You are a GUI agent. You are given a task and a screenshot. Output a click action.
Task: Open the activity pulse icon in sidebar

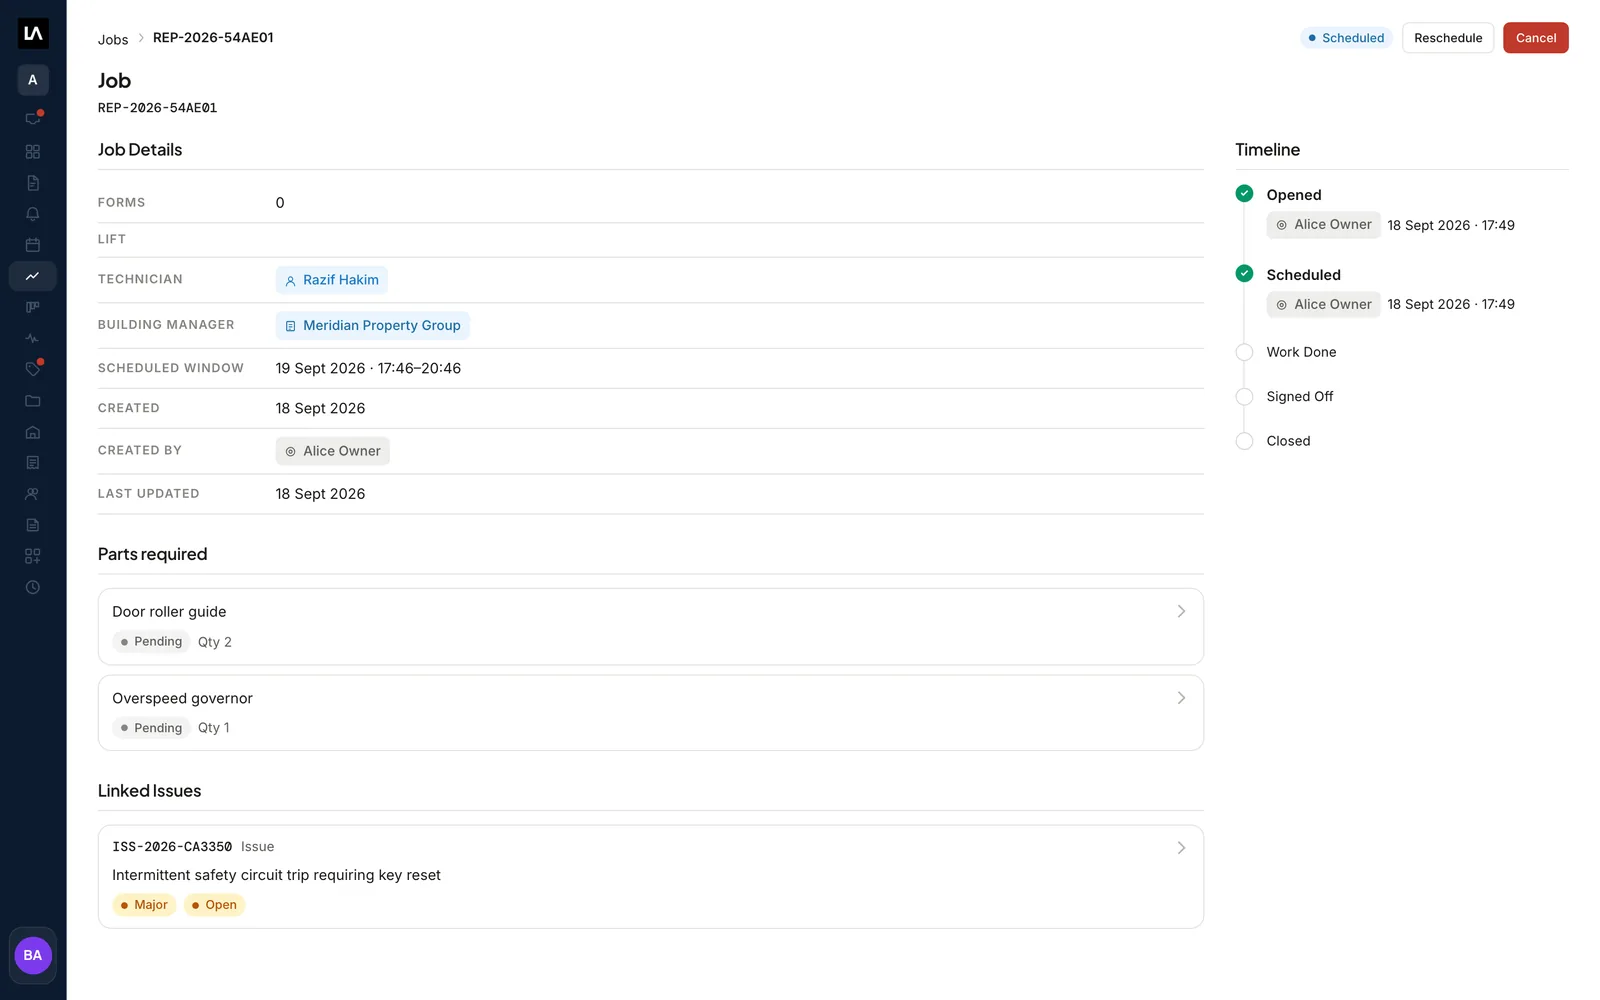point(33,338)
